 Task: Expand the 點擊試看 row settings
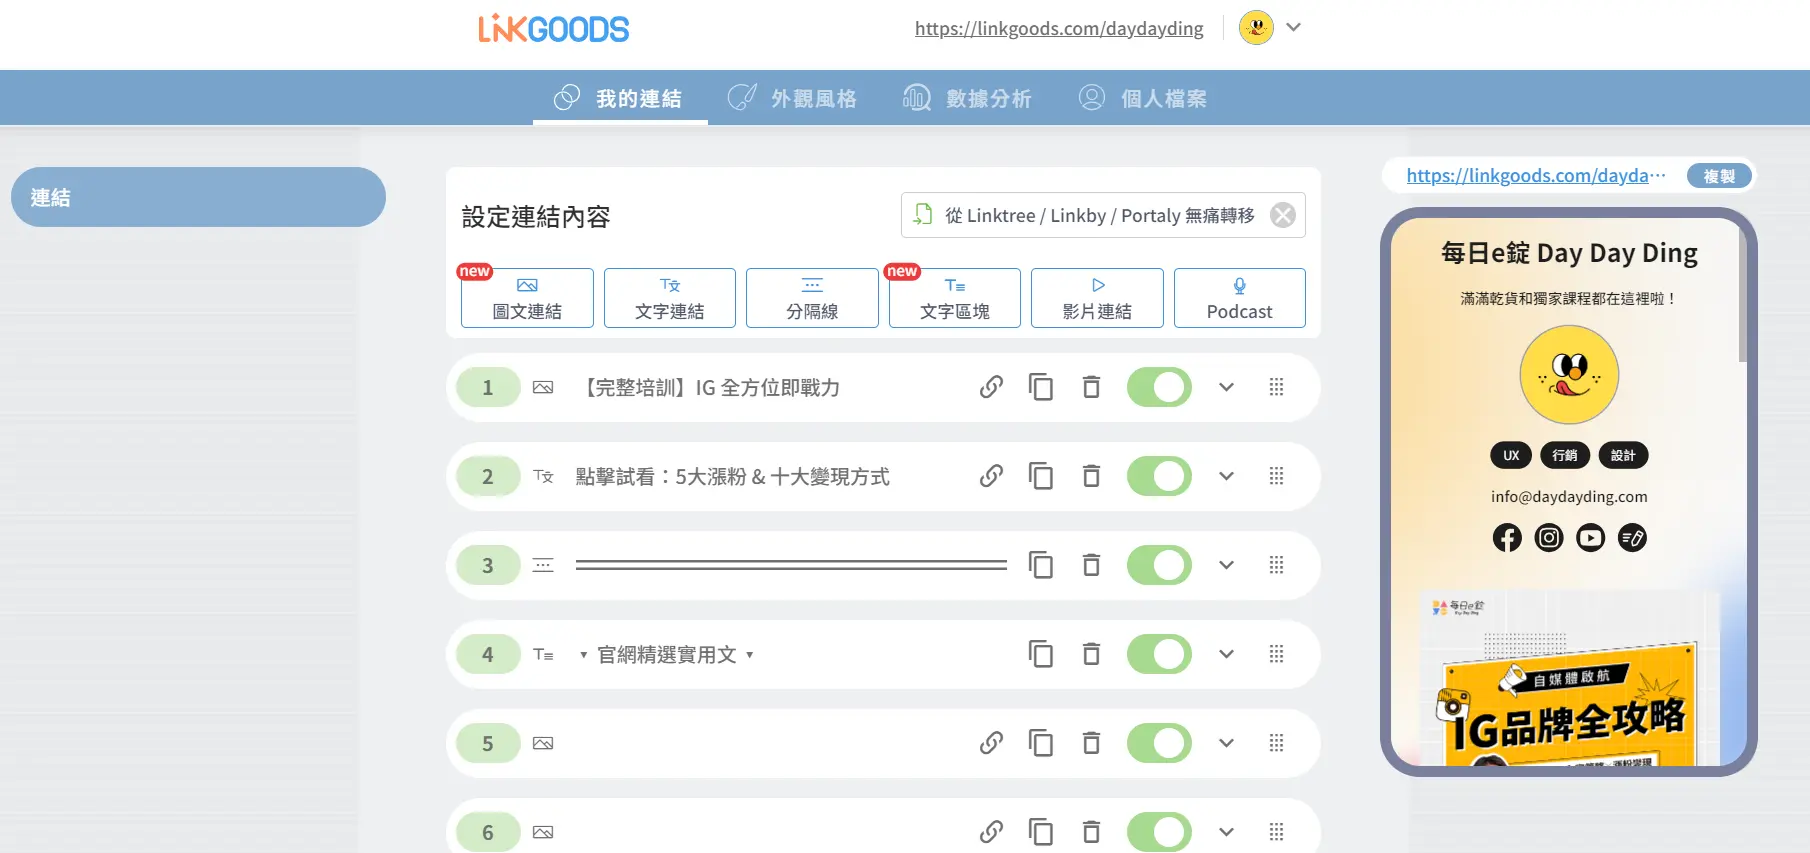pos(1226,476)
